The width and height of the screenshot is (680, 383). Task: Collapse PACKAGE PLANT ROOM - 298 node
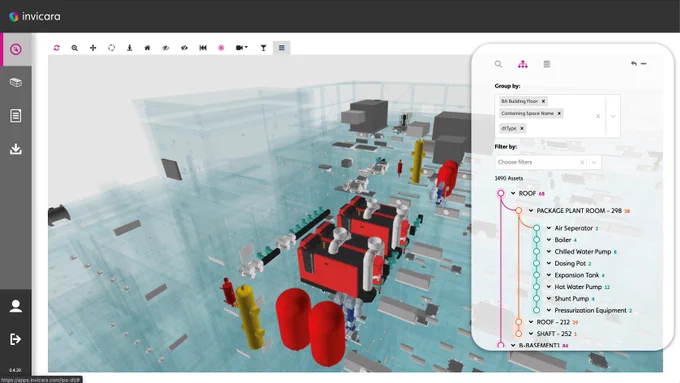[531, 211]
